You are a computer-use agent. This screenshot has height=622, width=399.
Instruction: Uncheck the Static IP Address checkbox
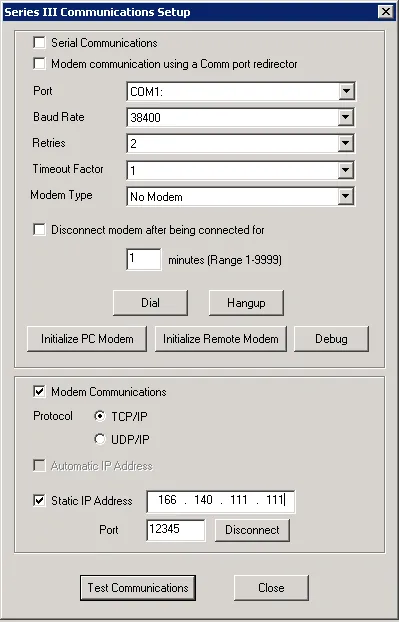click(39, 501)
